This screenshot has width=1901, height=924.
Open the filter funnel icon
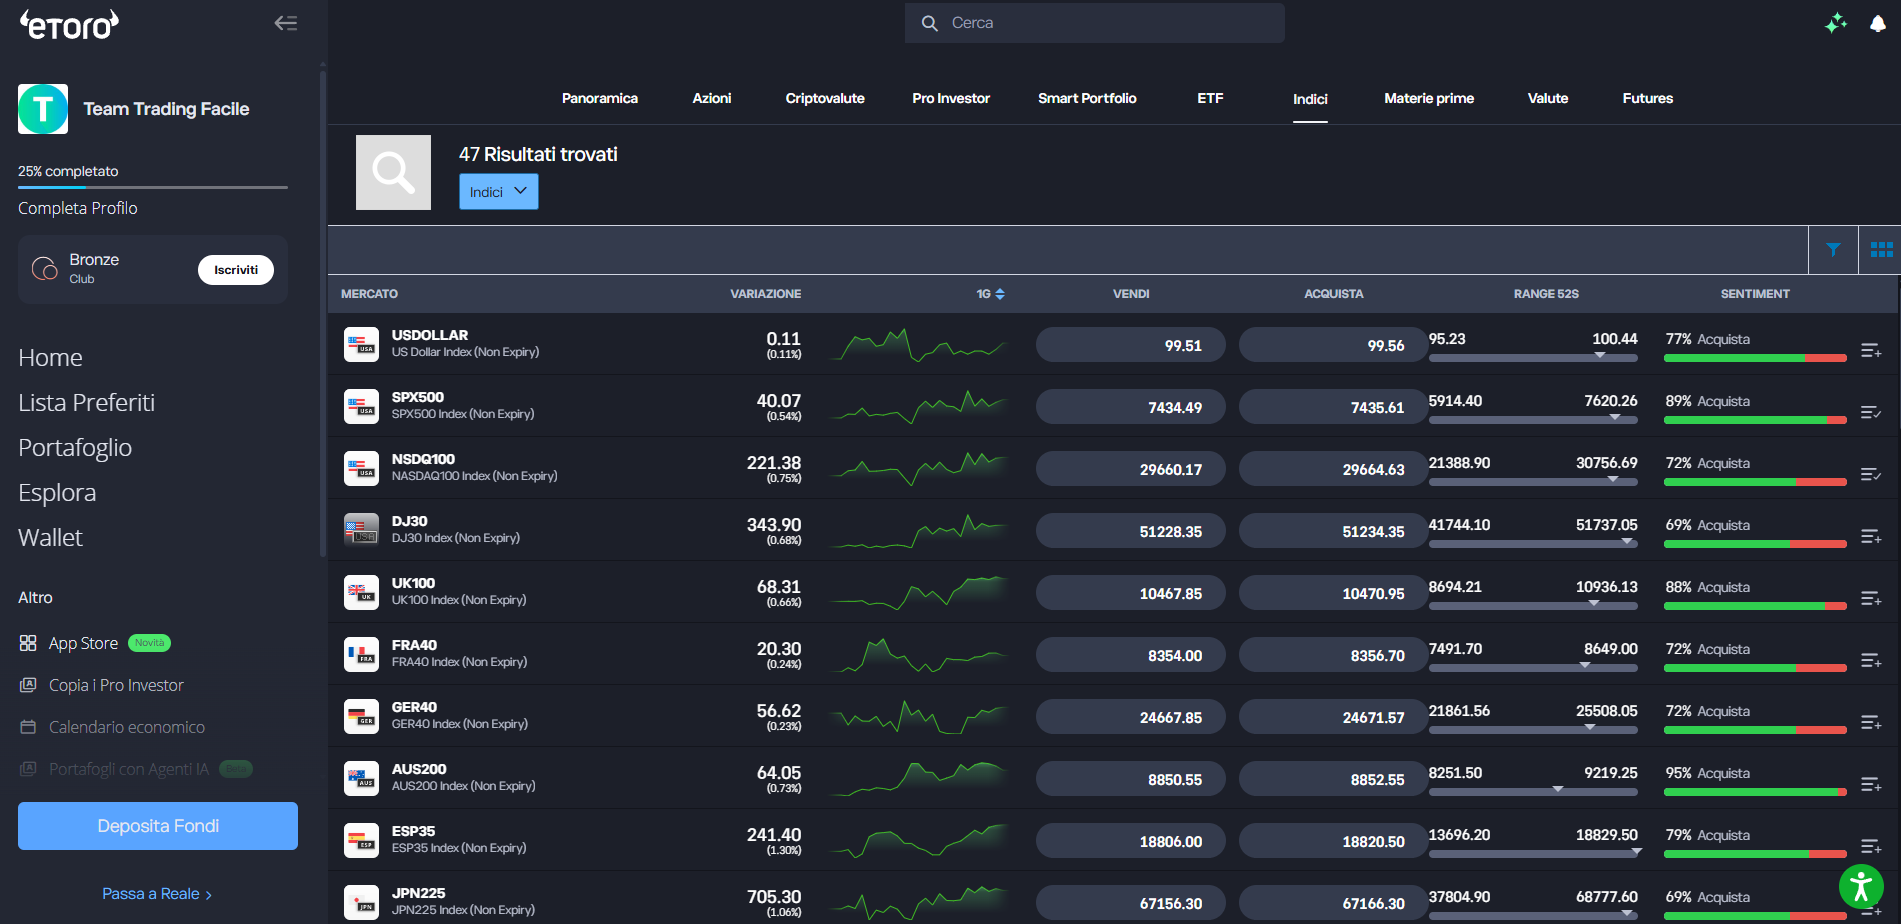click(x=1833, y=250)
